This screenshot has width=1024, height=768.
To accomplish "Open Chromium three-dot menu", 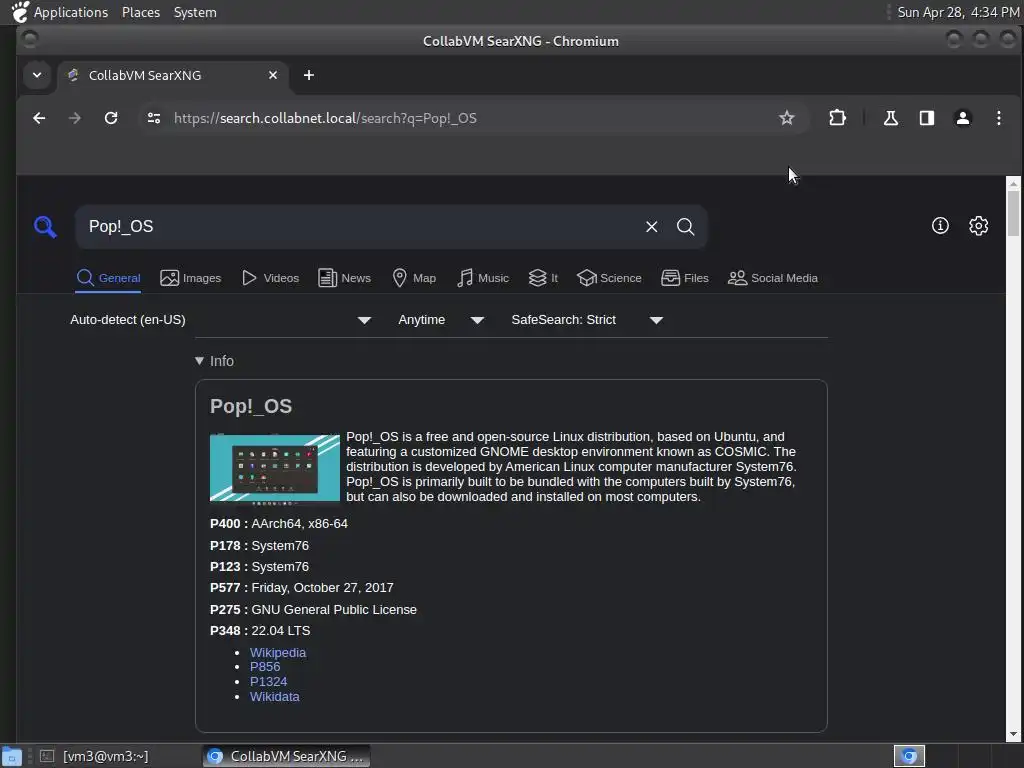I will [x=999, y=118].
